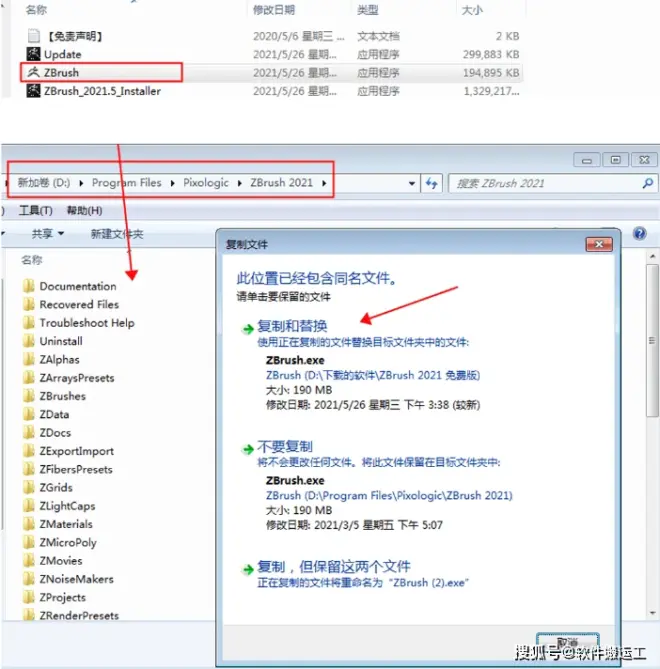The height and width of the screenshot is (669, 660).
Task: Click the 194,895 KB size cell
Action: [x=491, y=73]
